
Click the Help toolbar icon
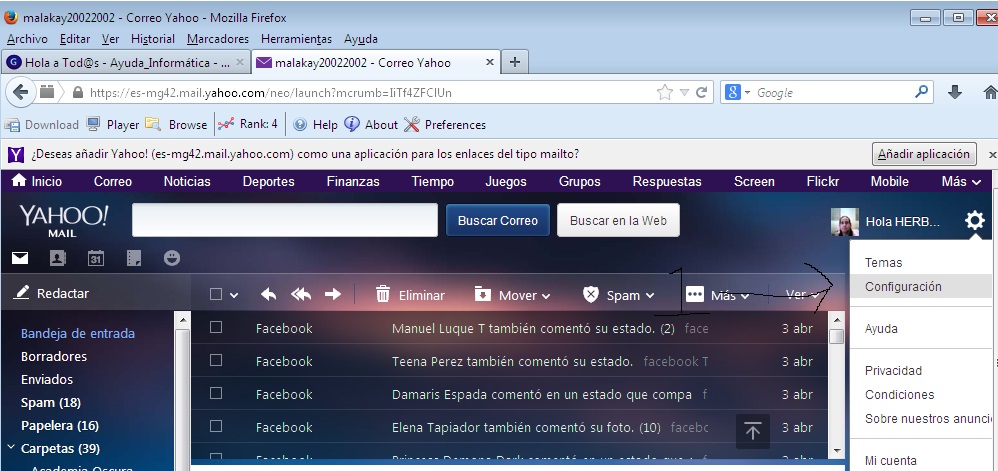pos(315,125)
